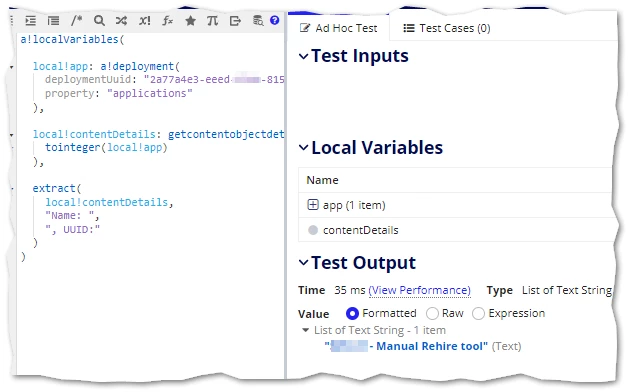
Task: Collapse the Test Inputs section
Action: click(x=304, y=56)
